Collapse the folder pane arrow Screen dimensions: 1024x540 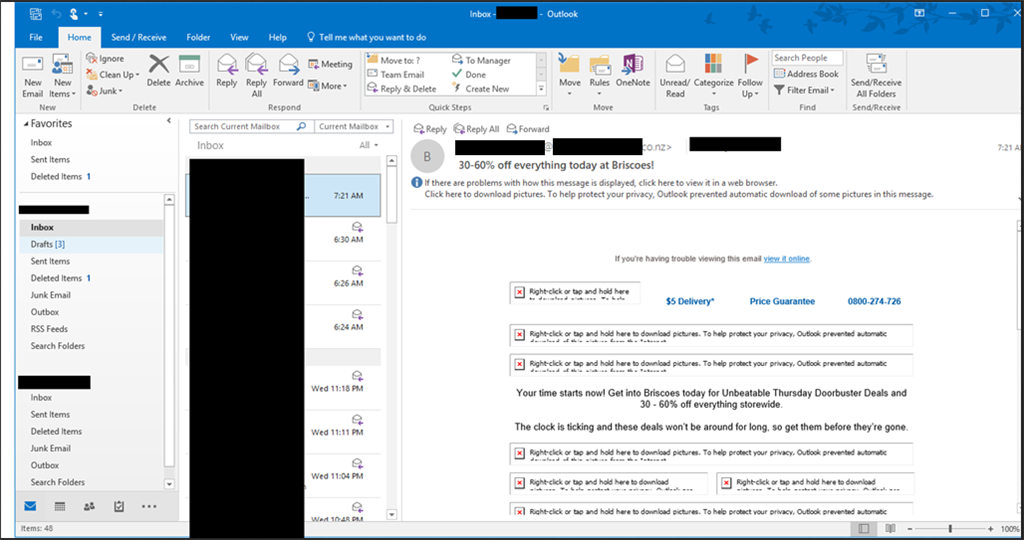pos(168,120)
